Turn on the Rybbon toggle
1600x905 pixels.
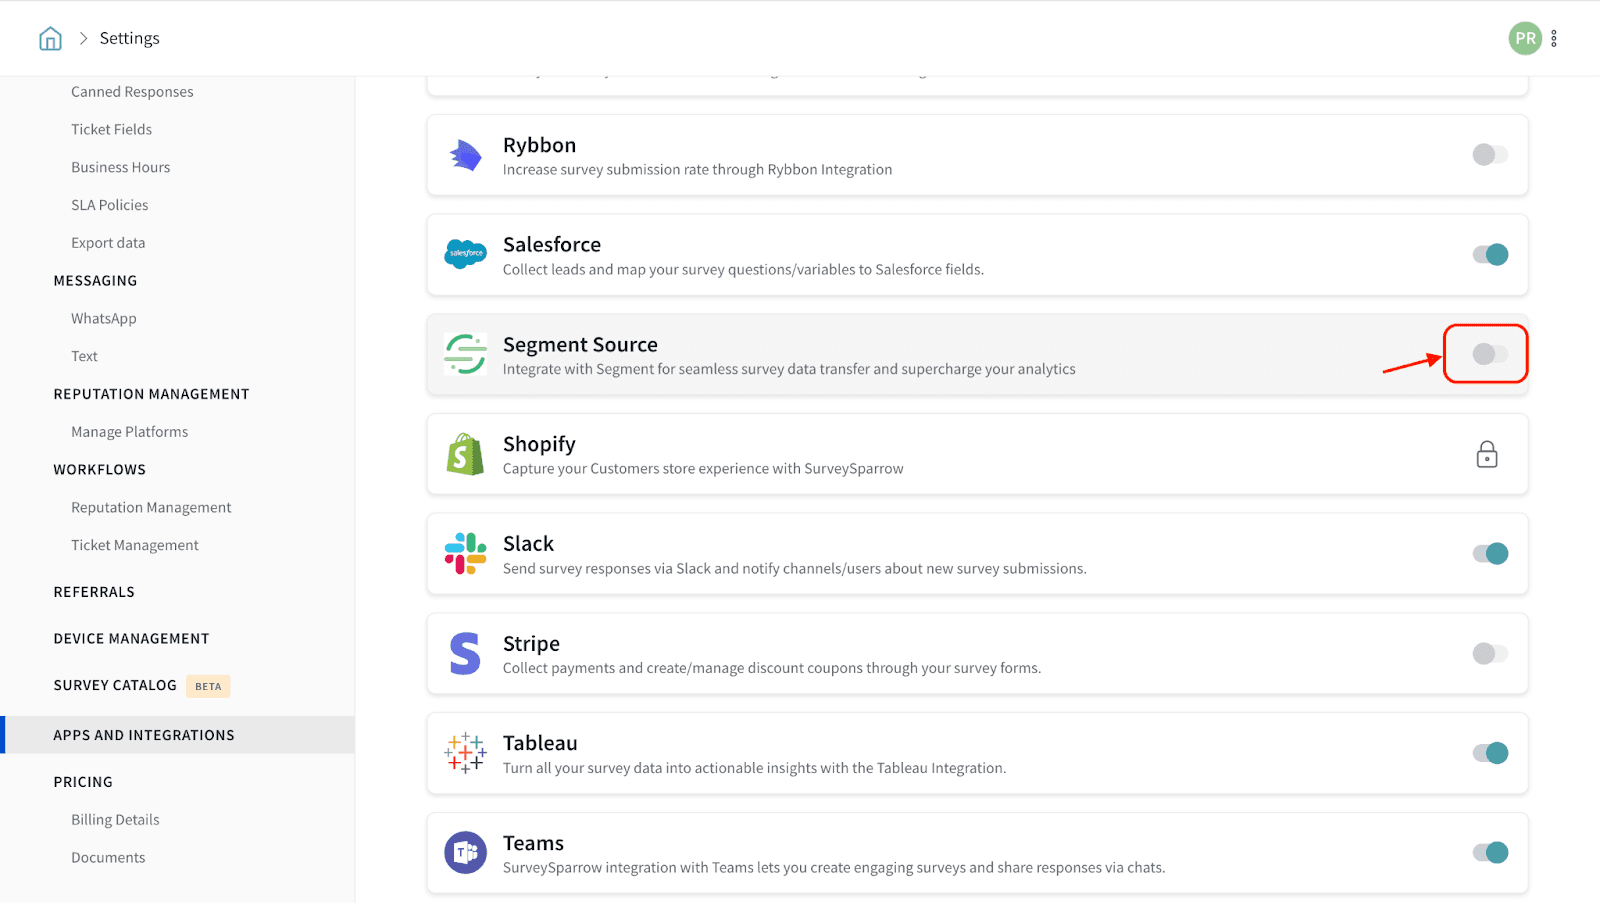[x=1489, y=155]
